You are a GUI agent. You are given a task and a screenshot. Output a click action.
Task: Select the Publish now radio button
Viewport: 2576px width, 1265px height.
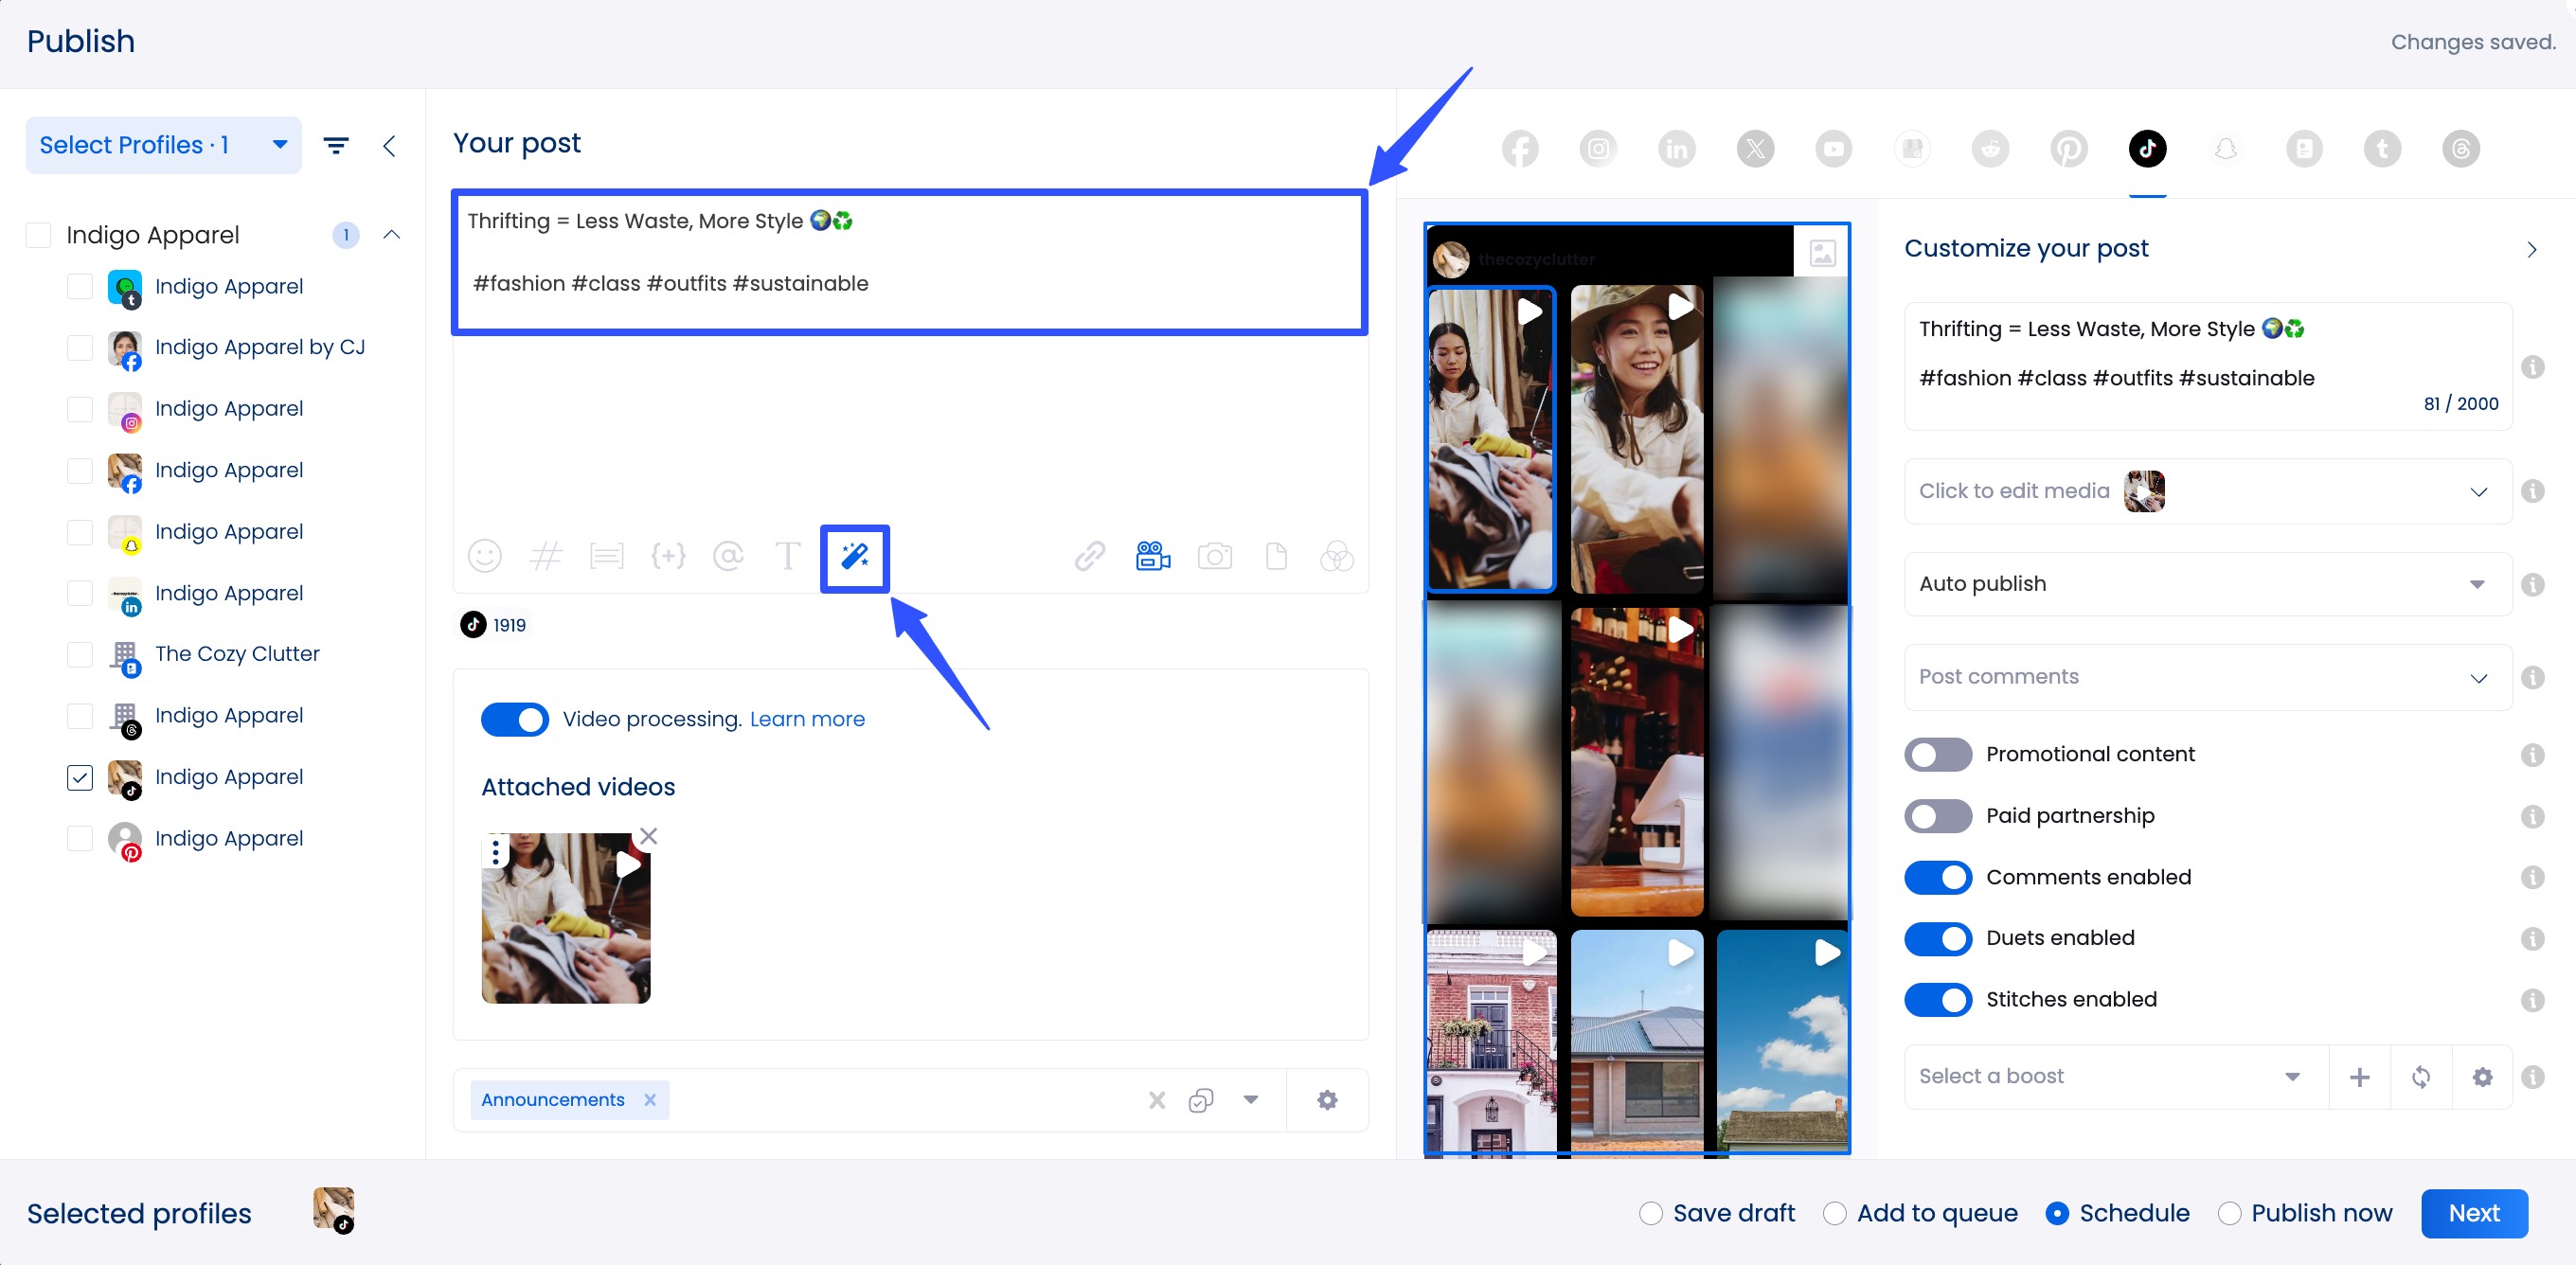tap(2228, 1213)
